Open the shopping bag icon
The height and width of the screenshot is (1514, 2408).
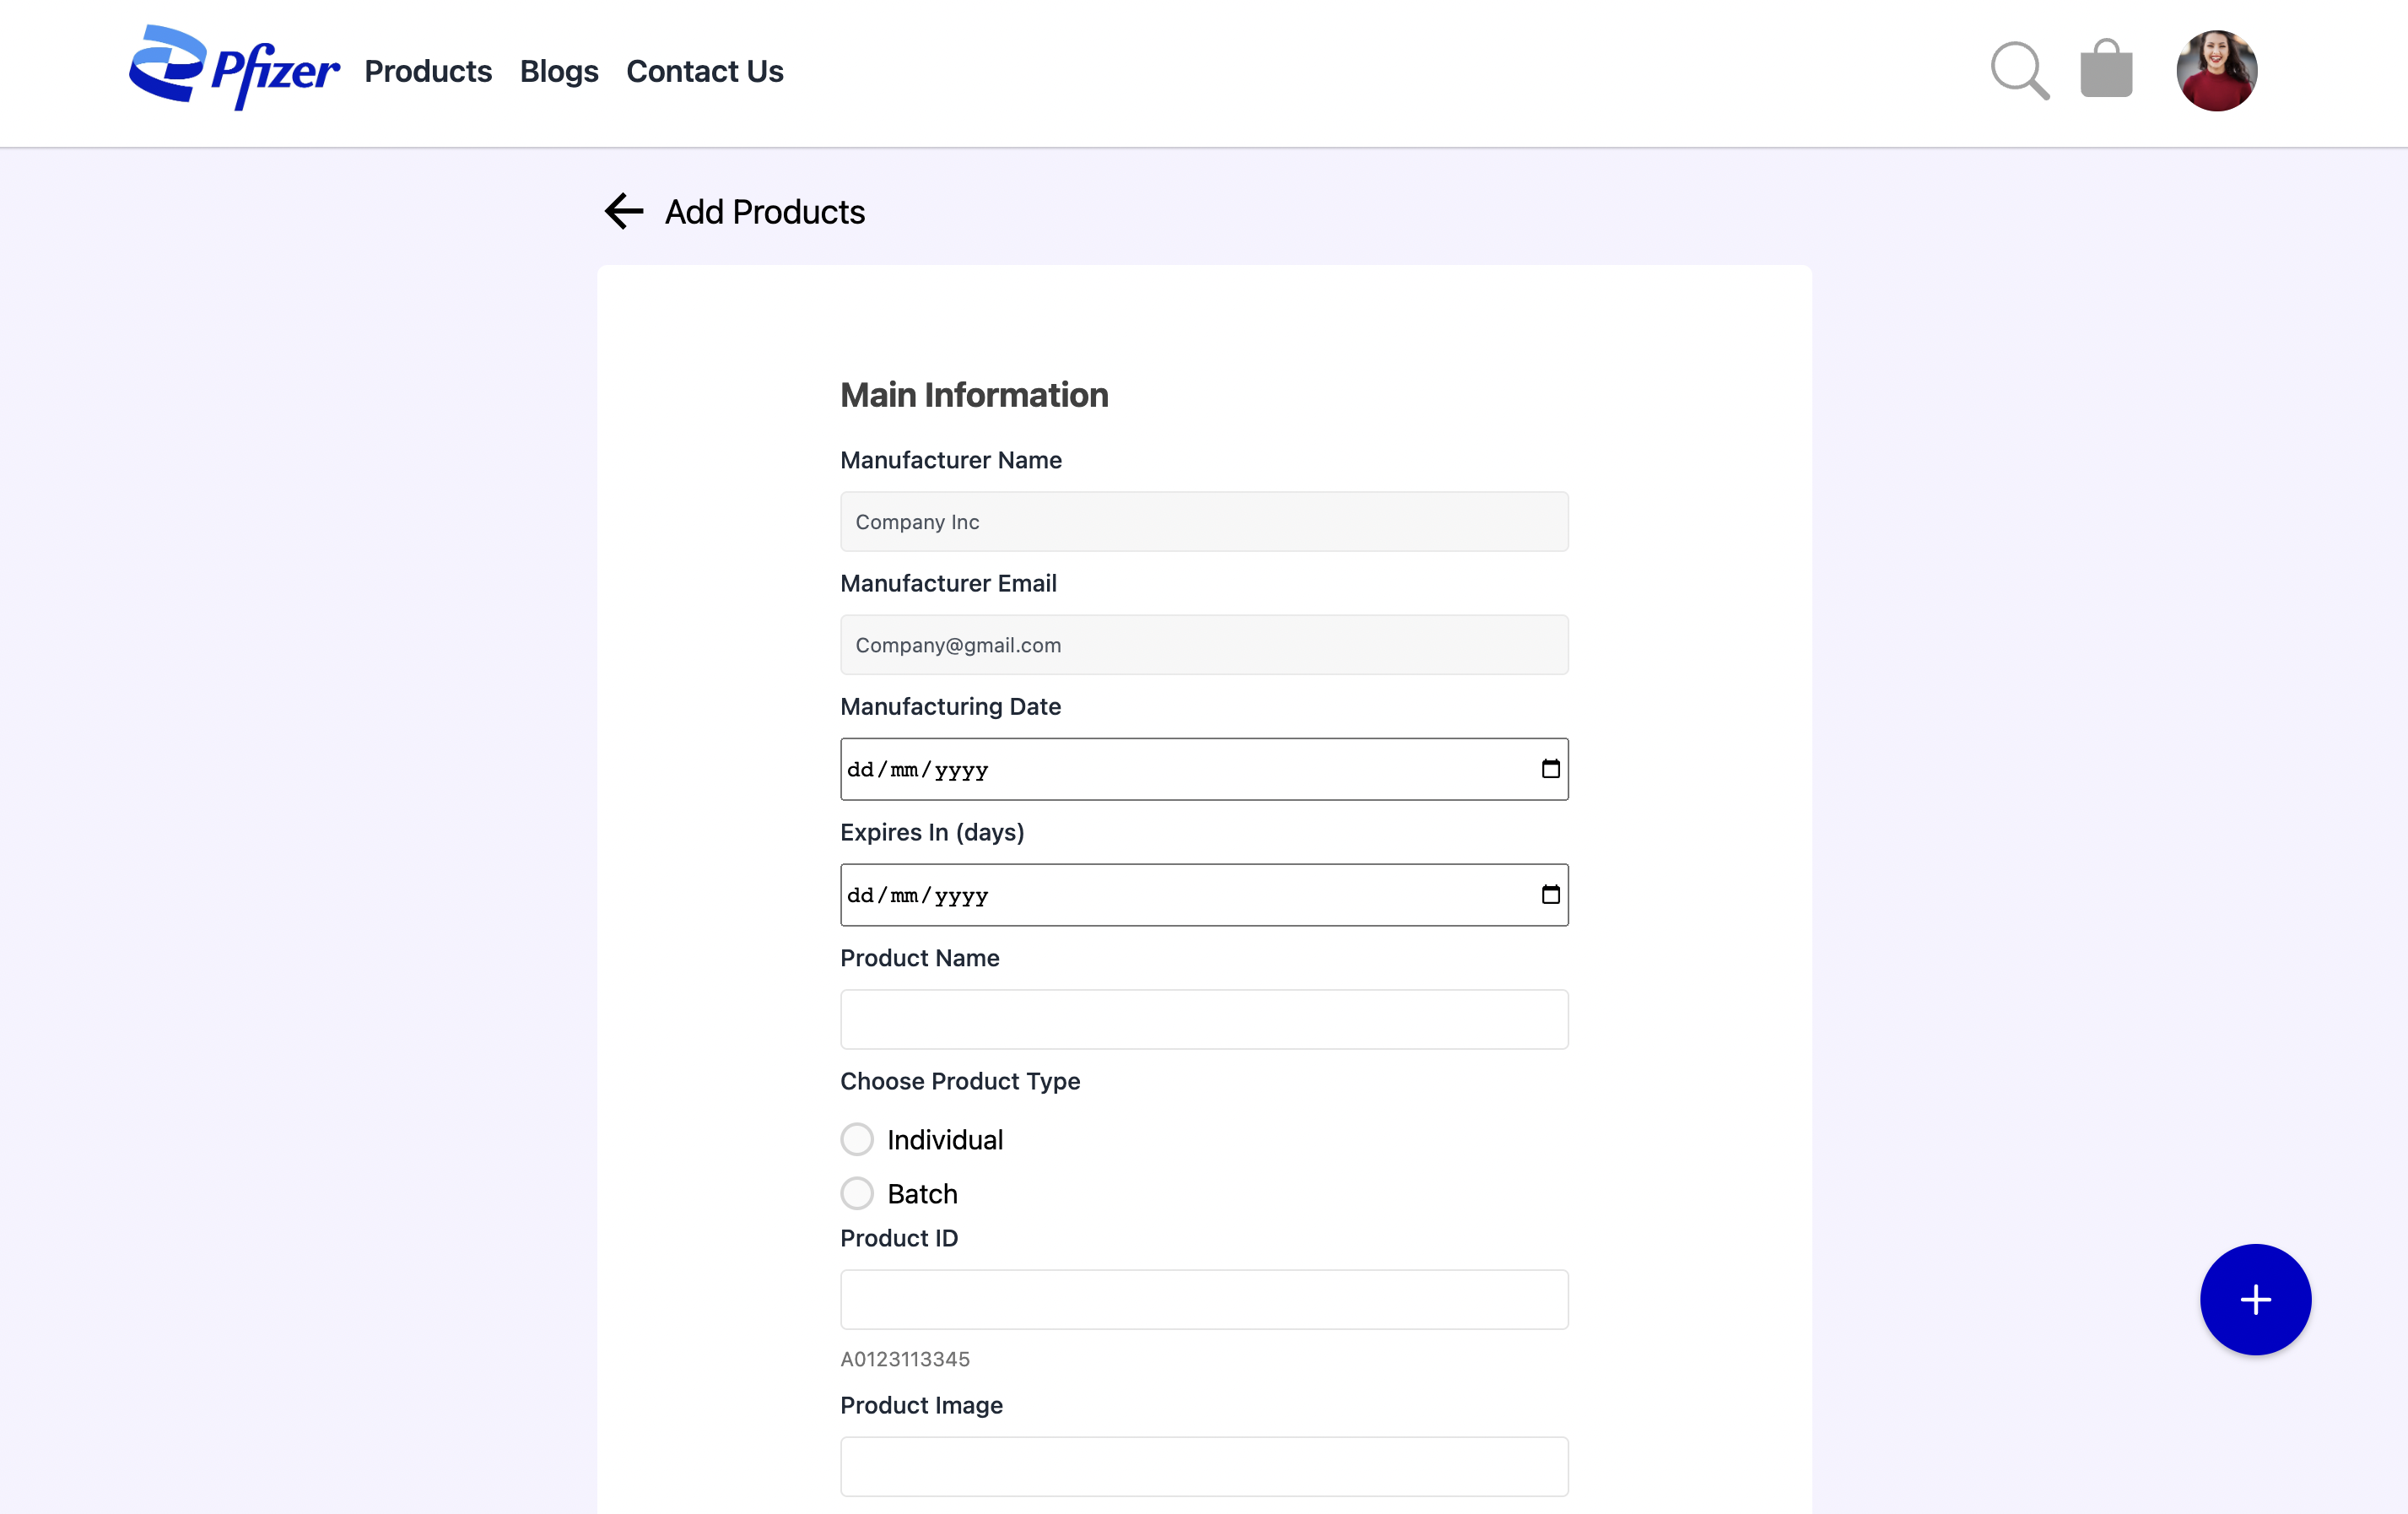[2106, 69]
